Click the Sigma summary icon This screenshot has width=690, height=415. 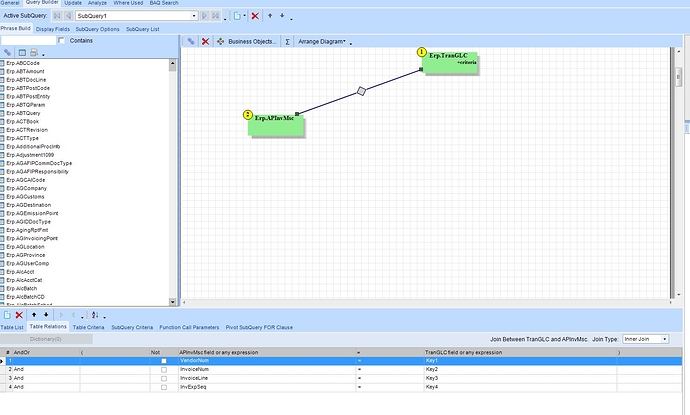[x=287, y=42]
